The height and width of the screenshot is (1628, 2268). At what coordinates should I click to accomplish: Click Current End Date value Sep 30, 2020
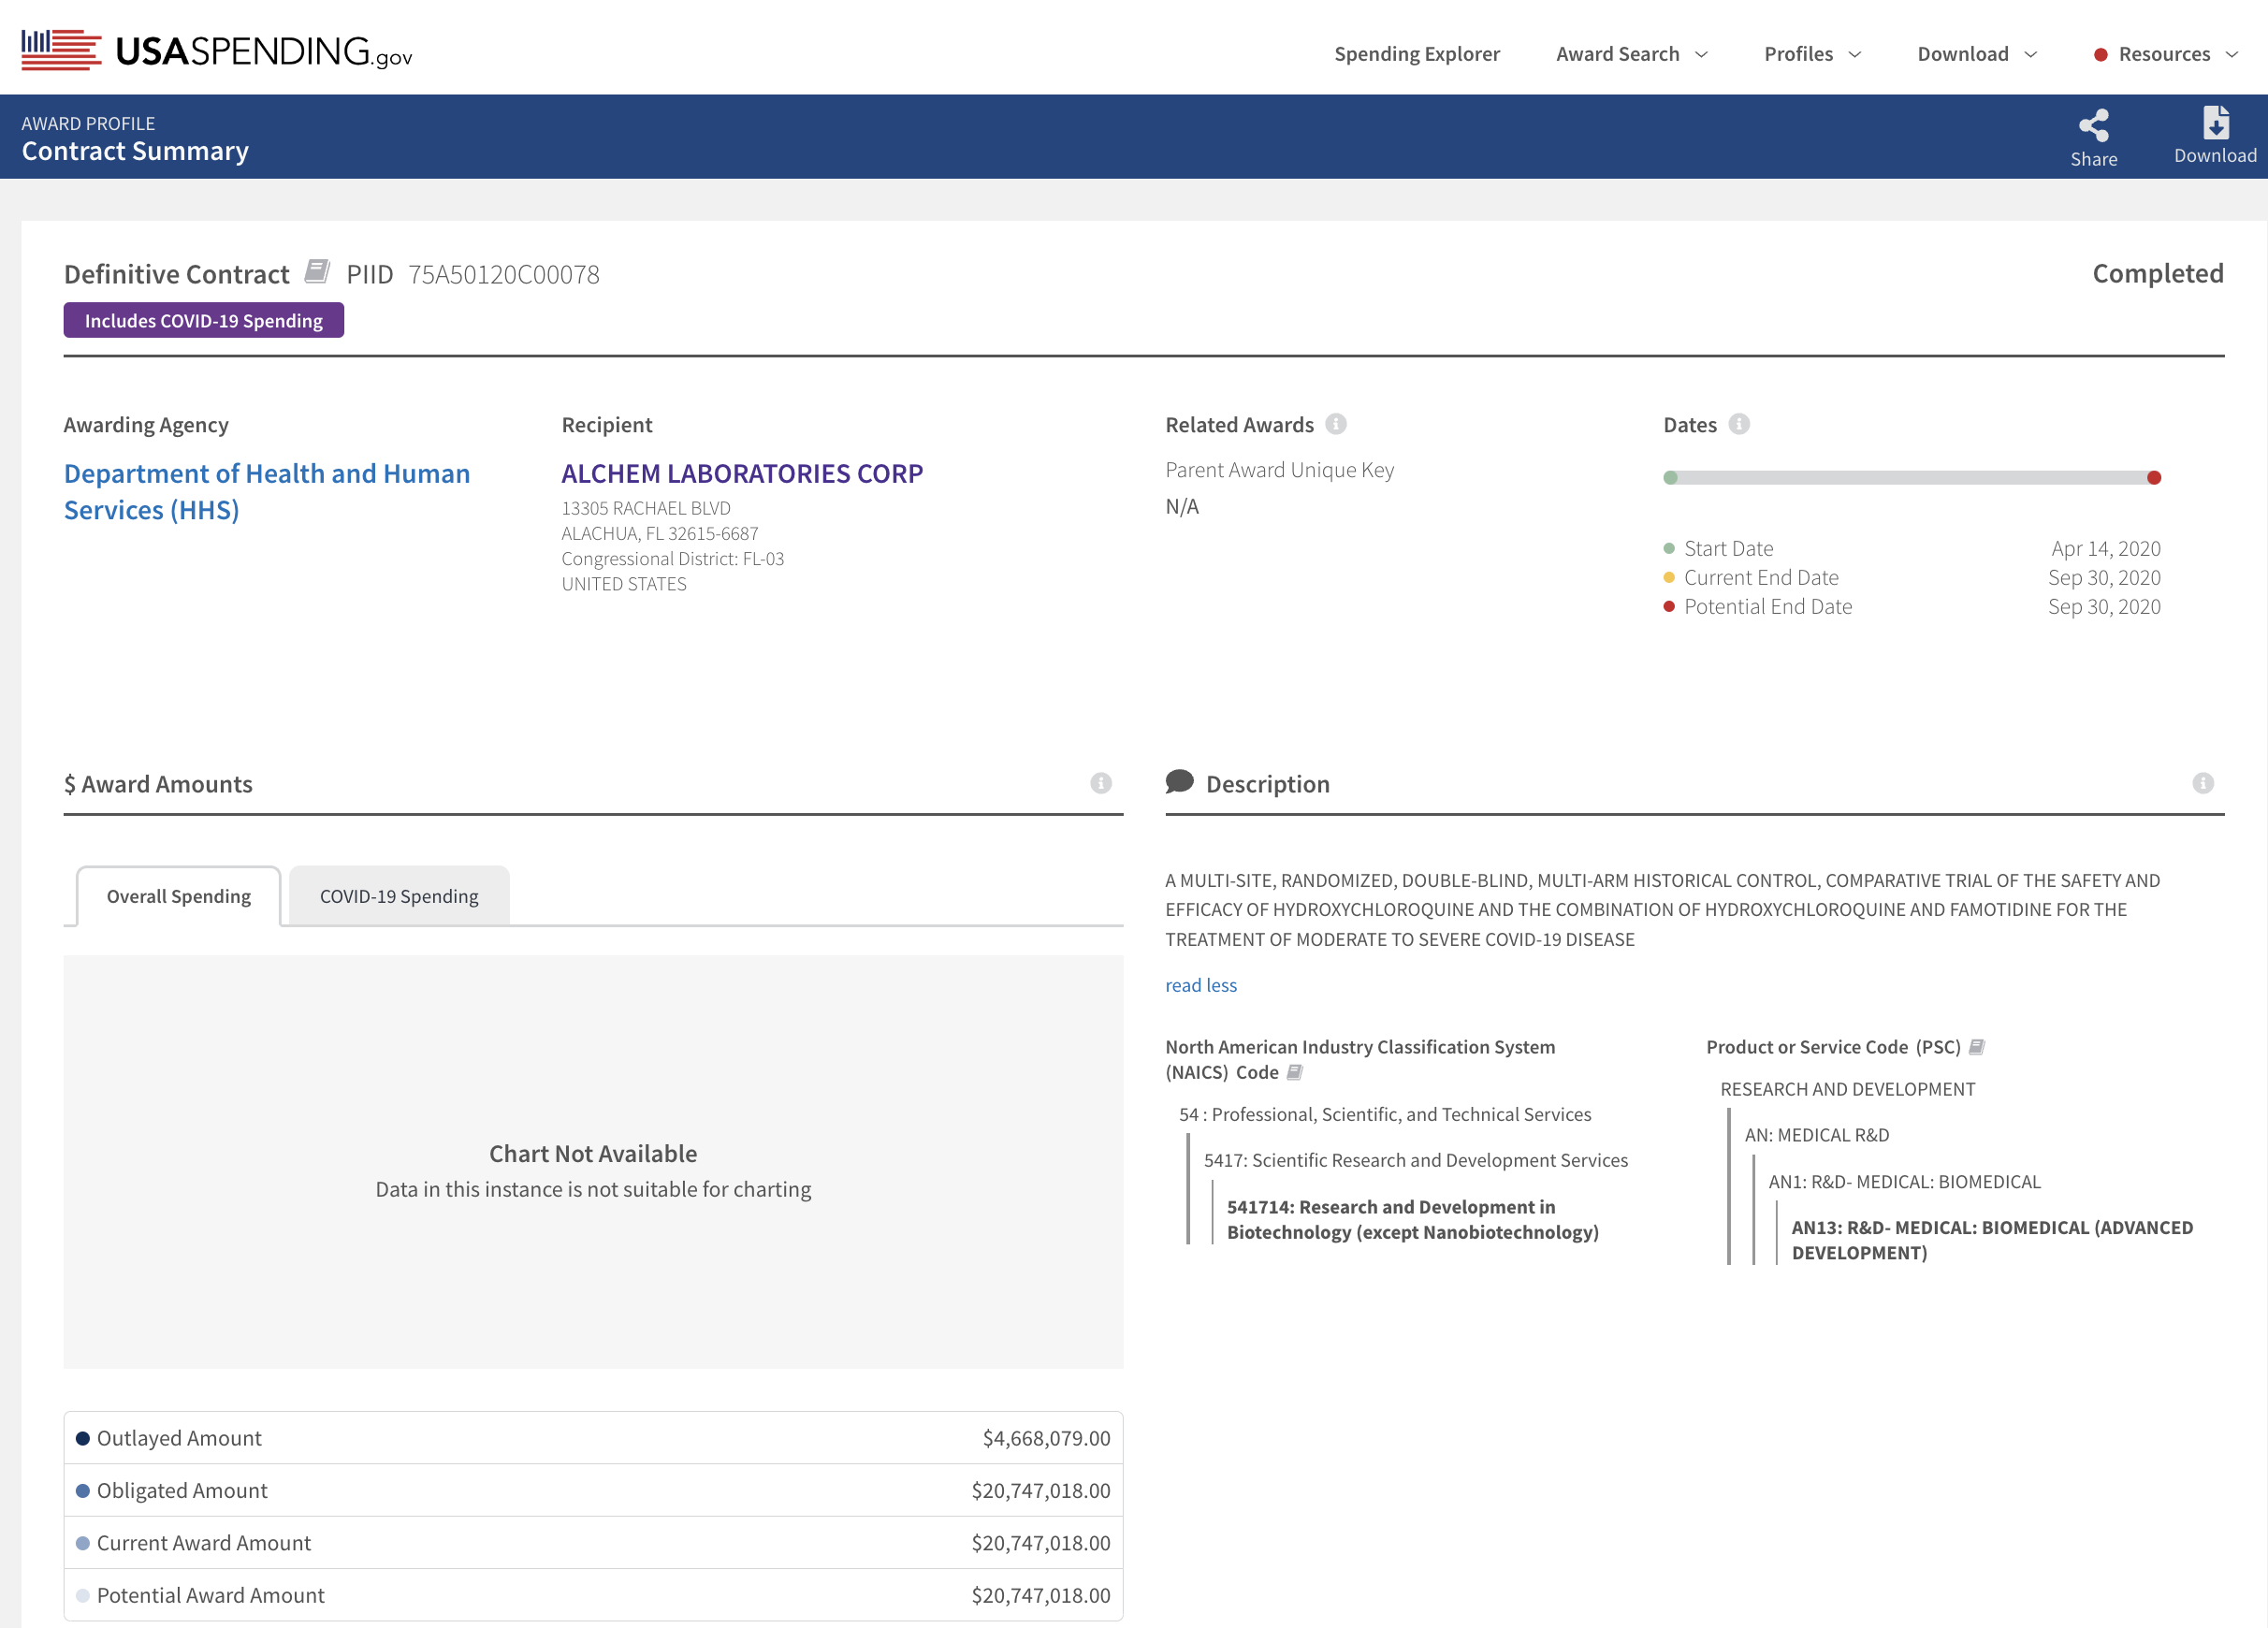2104,577
